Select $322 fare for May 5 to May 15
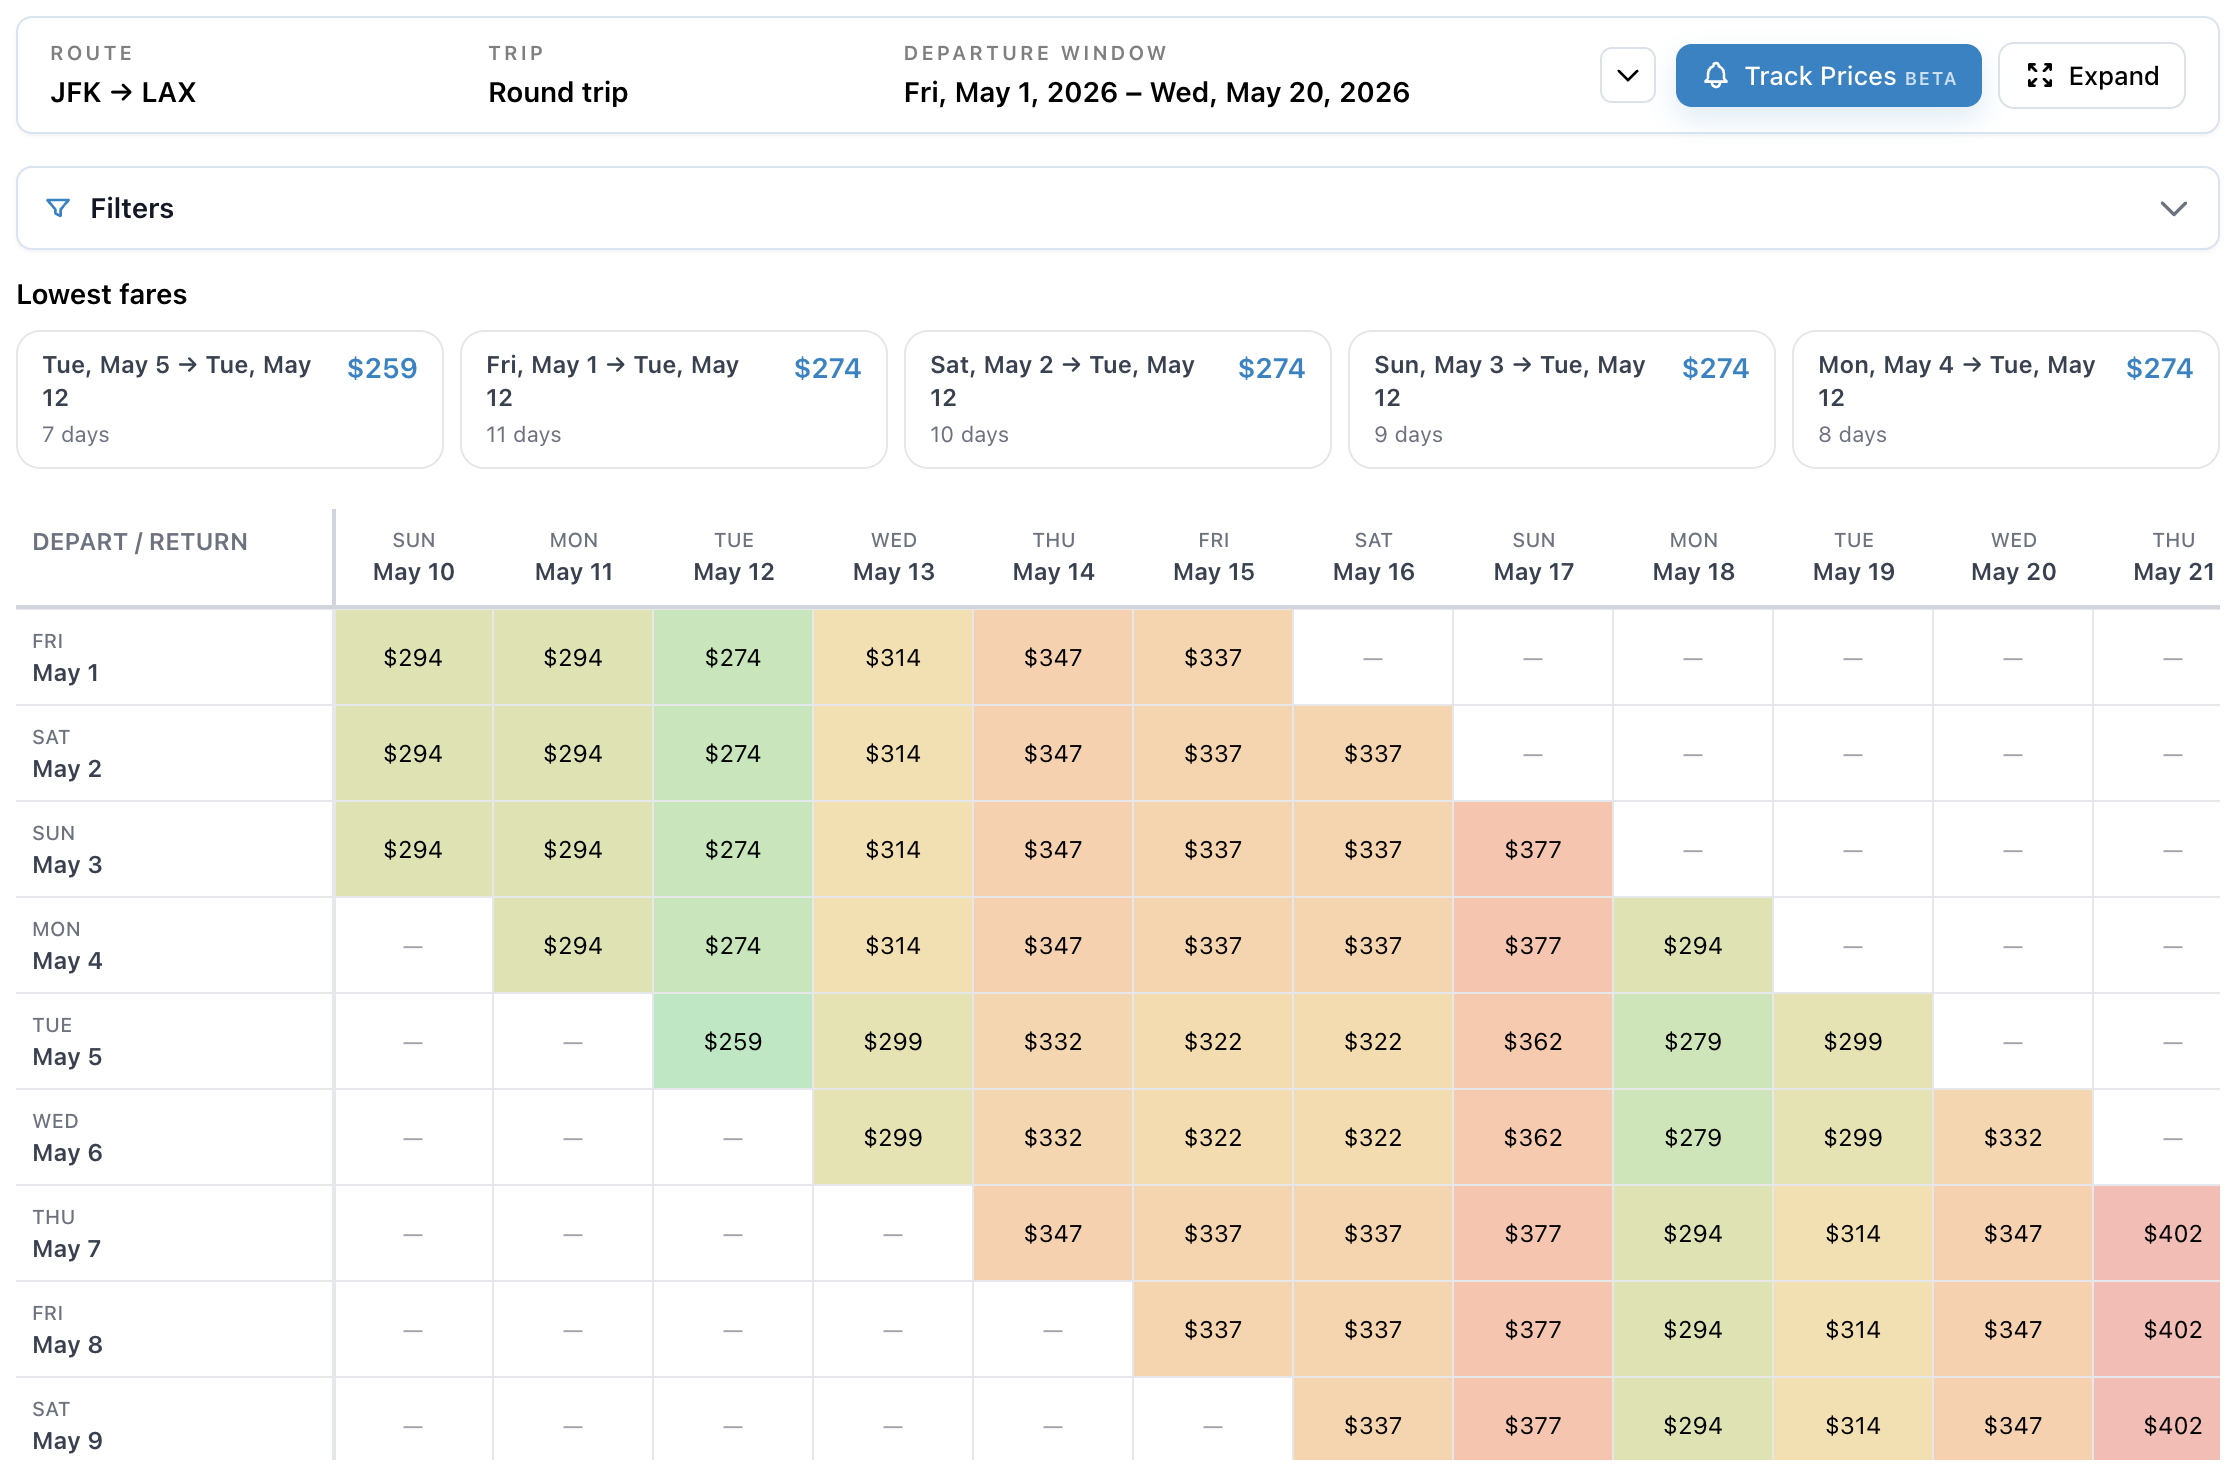 click(x=1213, y=1041)
